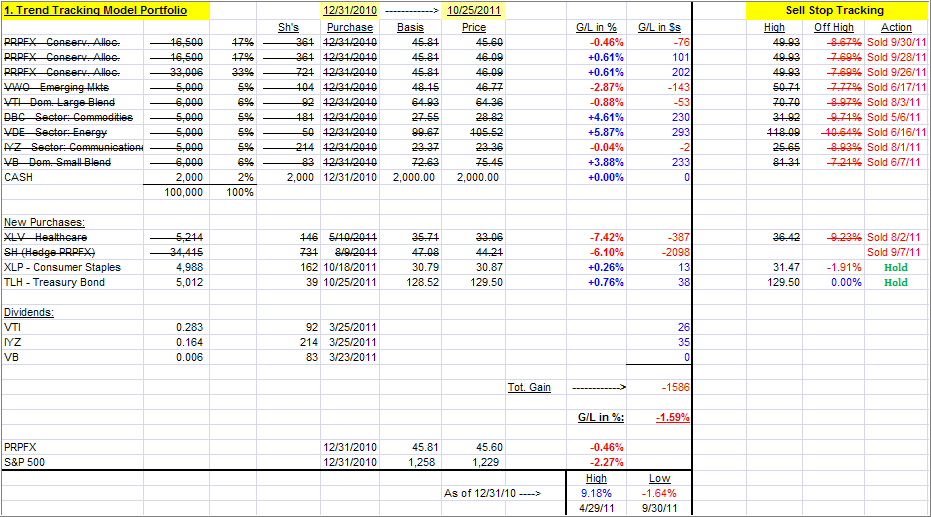
Task: Click the S&P 500 price 1,229
Action: (x=486, y=462)
